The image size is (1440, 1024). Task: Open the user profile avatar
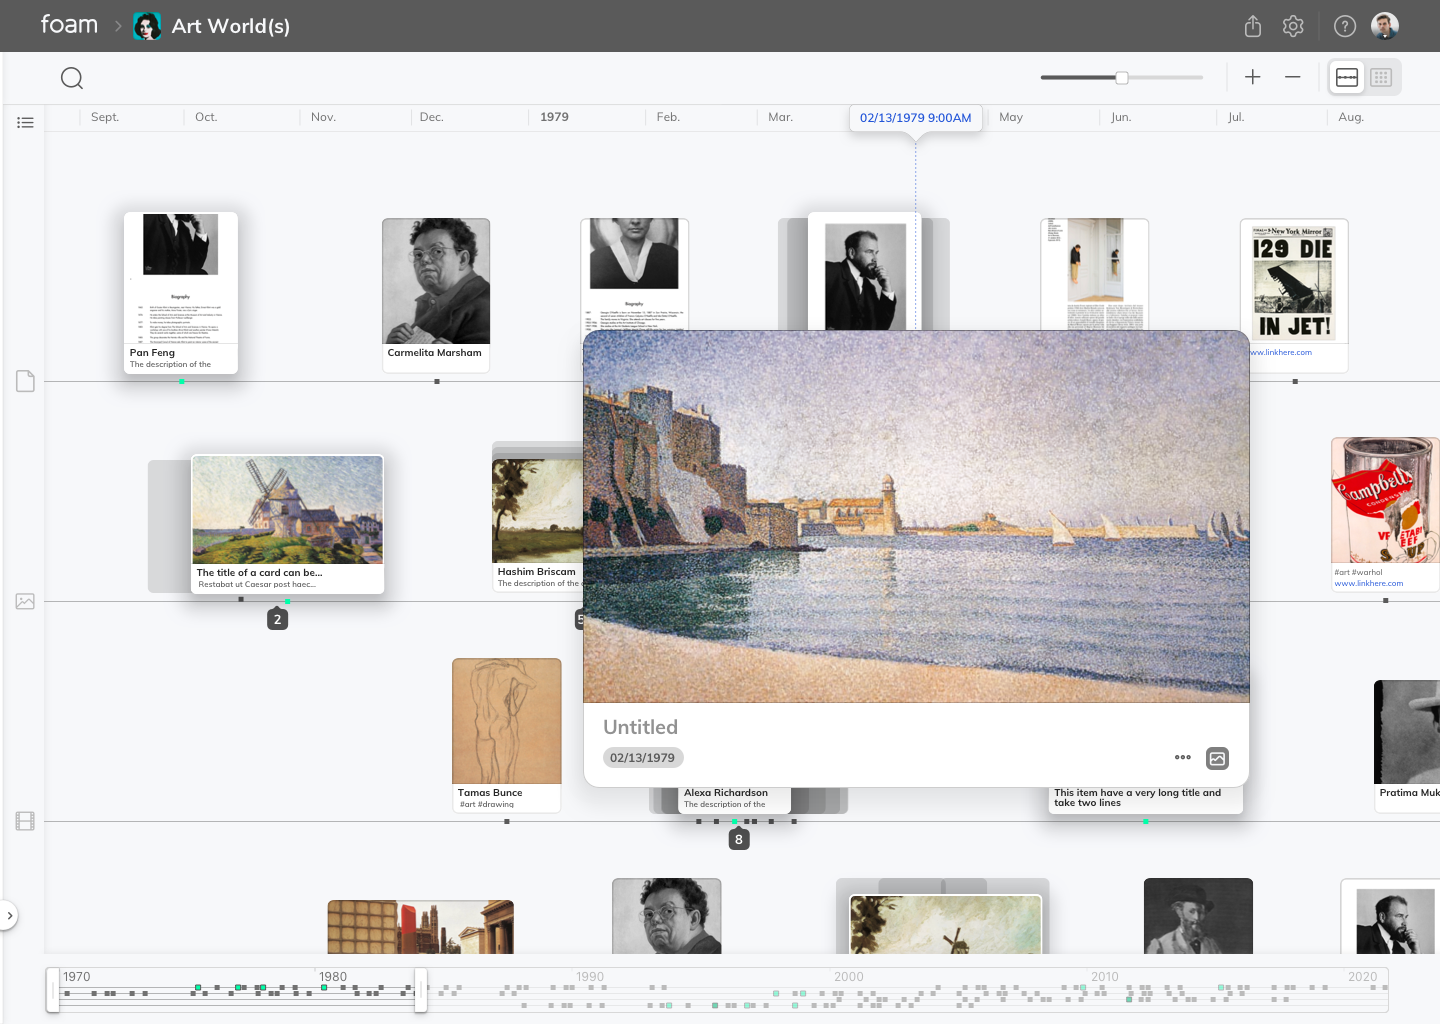(x=1385, y=26)
